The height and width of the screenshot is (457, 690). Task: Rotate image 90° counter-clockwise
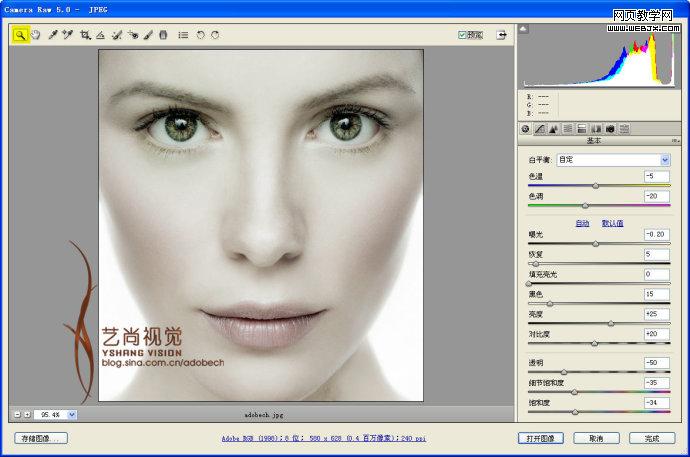click(201, 35)
